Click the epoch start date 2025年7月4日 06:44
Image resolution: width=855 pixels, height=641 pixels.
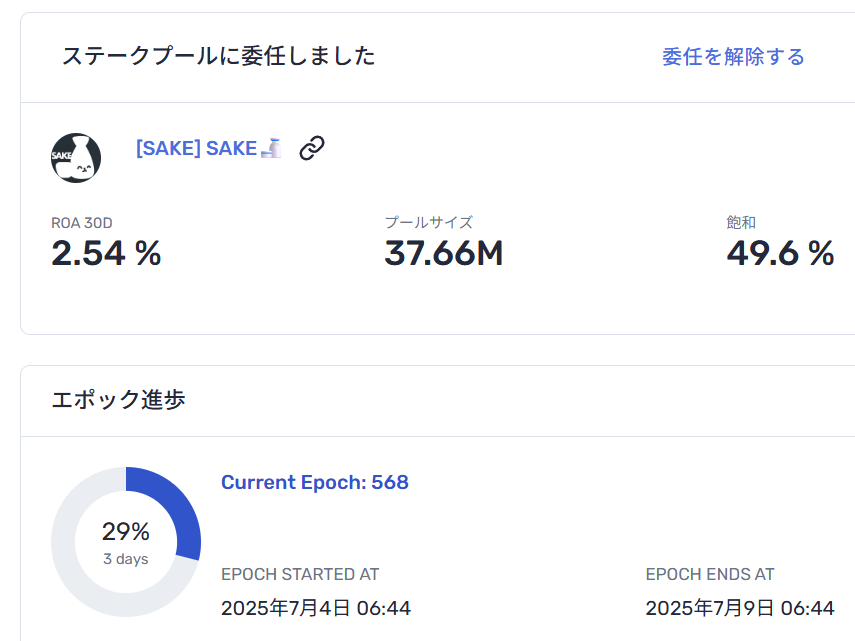pyautogui.click(x=316, y=608)
